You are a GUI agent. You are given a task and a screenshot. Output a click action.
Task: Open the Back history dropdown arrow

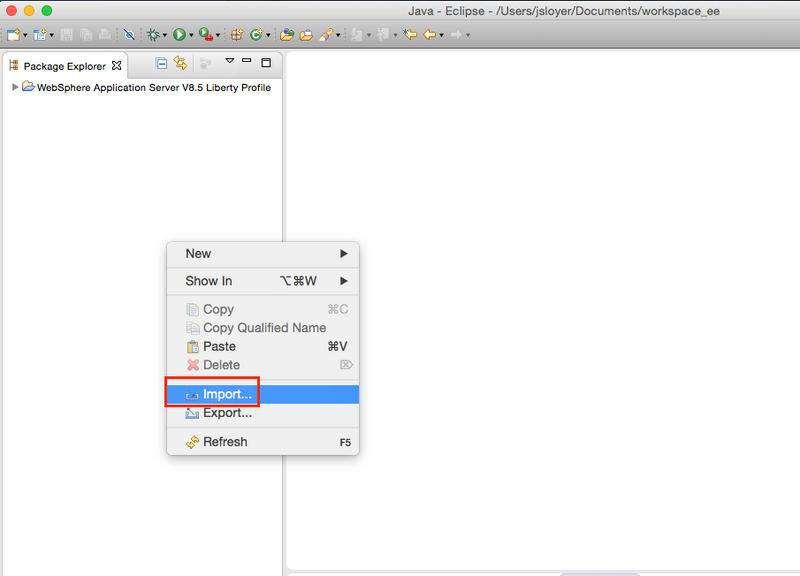click(x=441, y=35)
